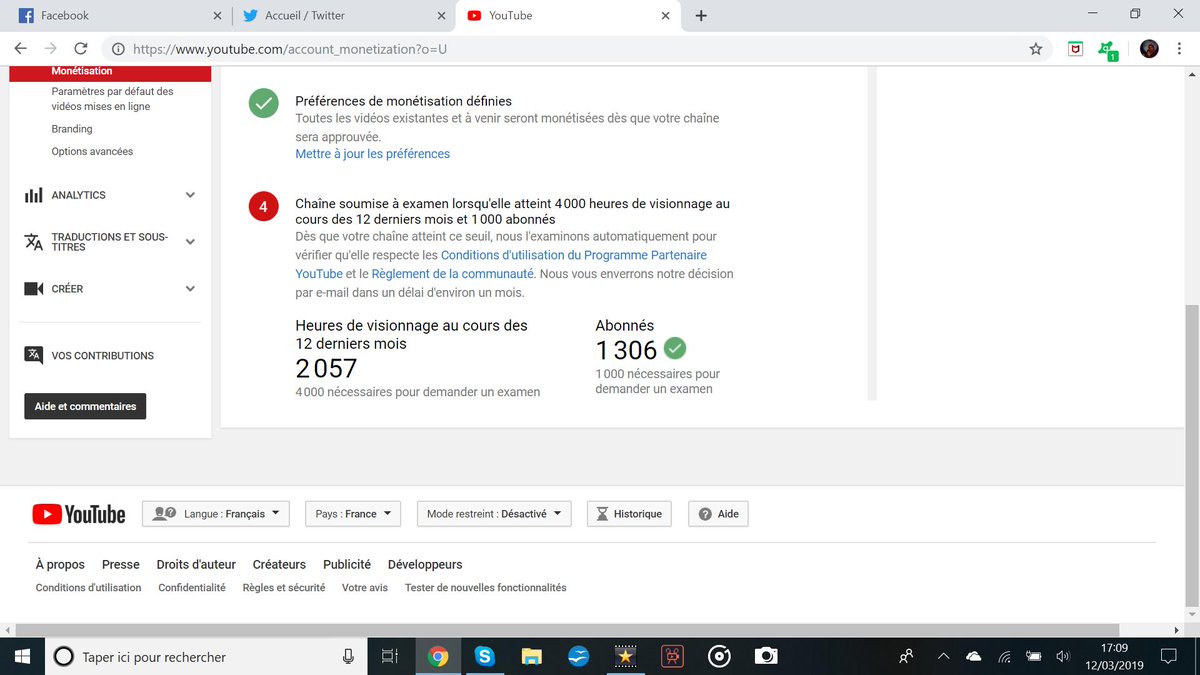Select the YouTube browser tab

(x=567, y=15)
